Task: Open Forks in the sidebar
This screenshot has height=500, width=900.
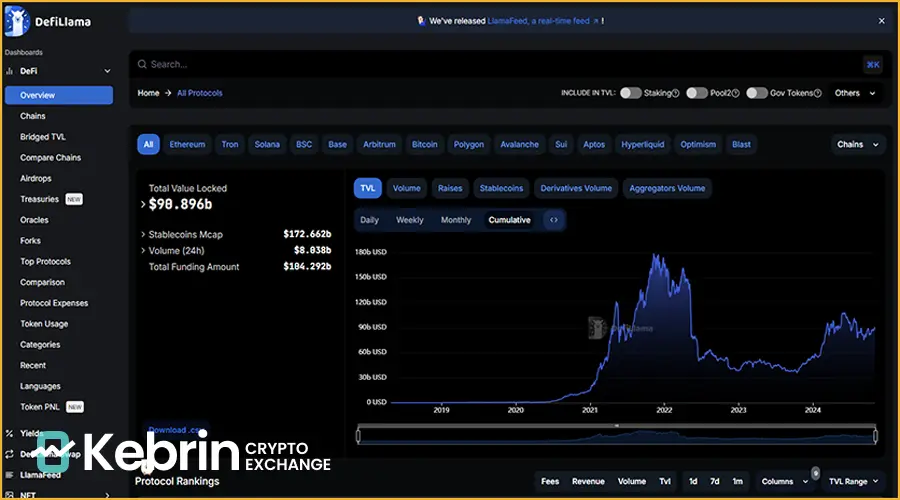Action: (x=30, y=241)
